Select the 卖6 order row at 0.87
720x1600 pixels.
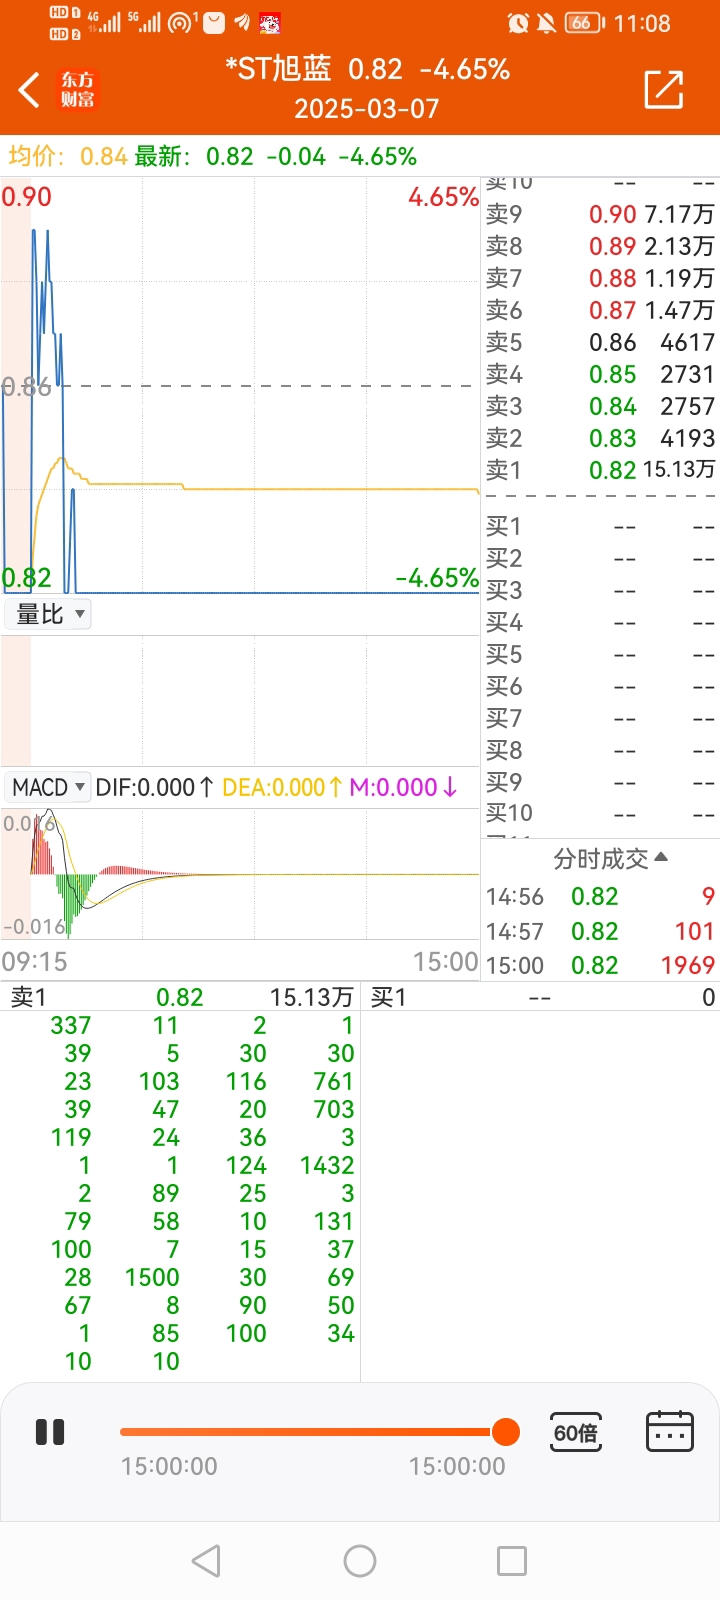click(600, 310)
